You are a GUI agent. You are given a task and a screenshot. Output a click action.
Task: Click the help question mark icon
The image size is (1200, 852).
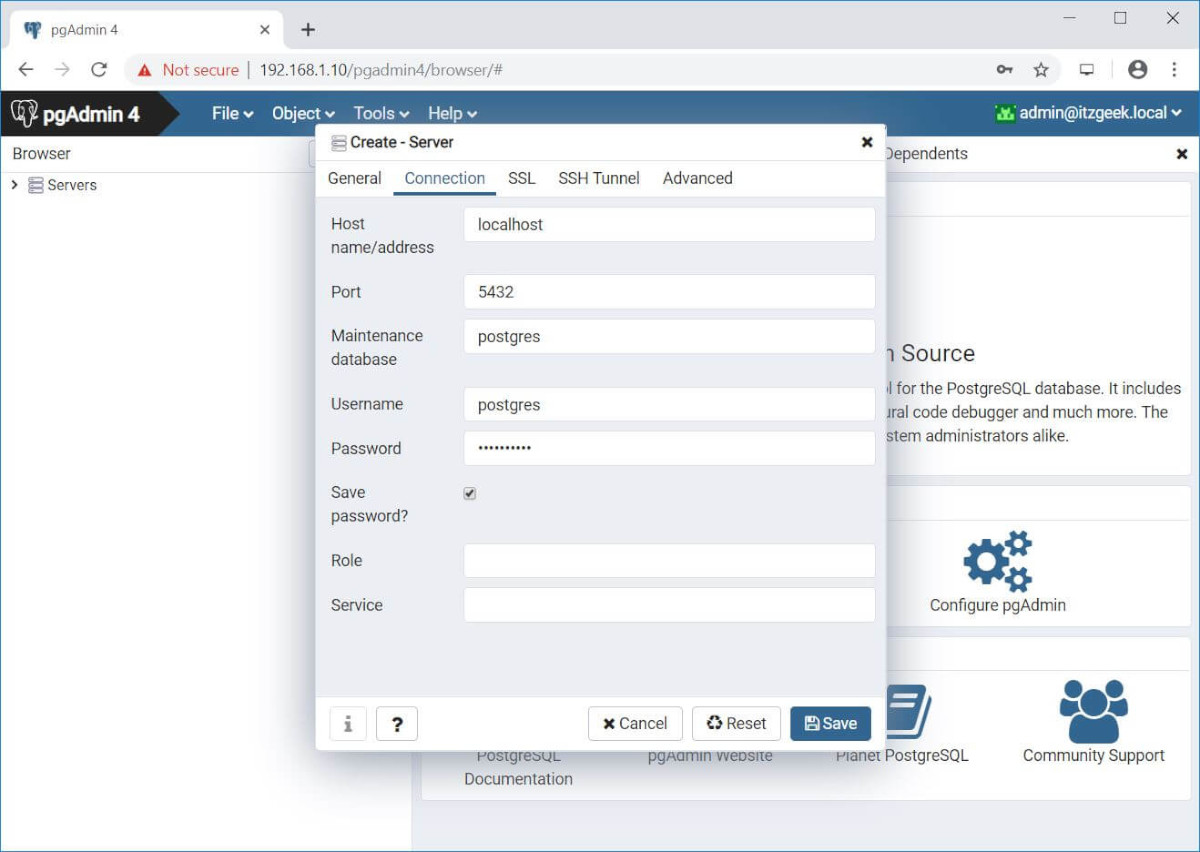pos(397,723)
